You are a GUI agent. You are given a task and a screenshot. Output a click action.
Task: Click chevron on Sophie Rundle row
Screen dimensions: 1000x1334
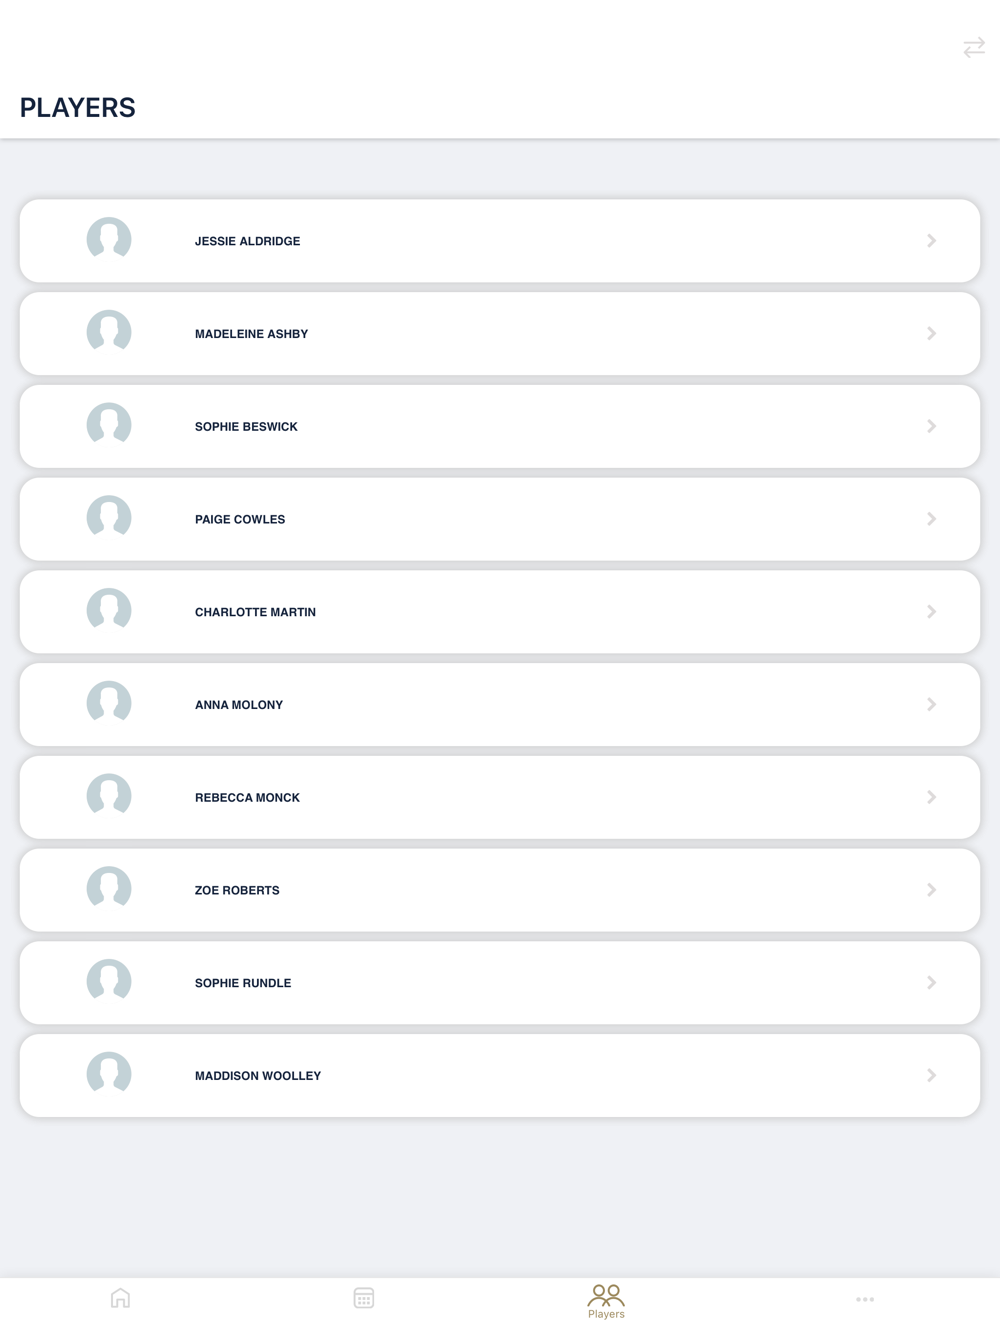pyautogui.click(x=931, y=983)
